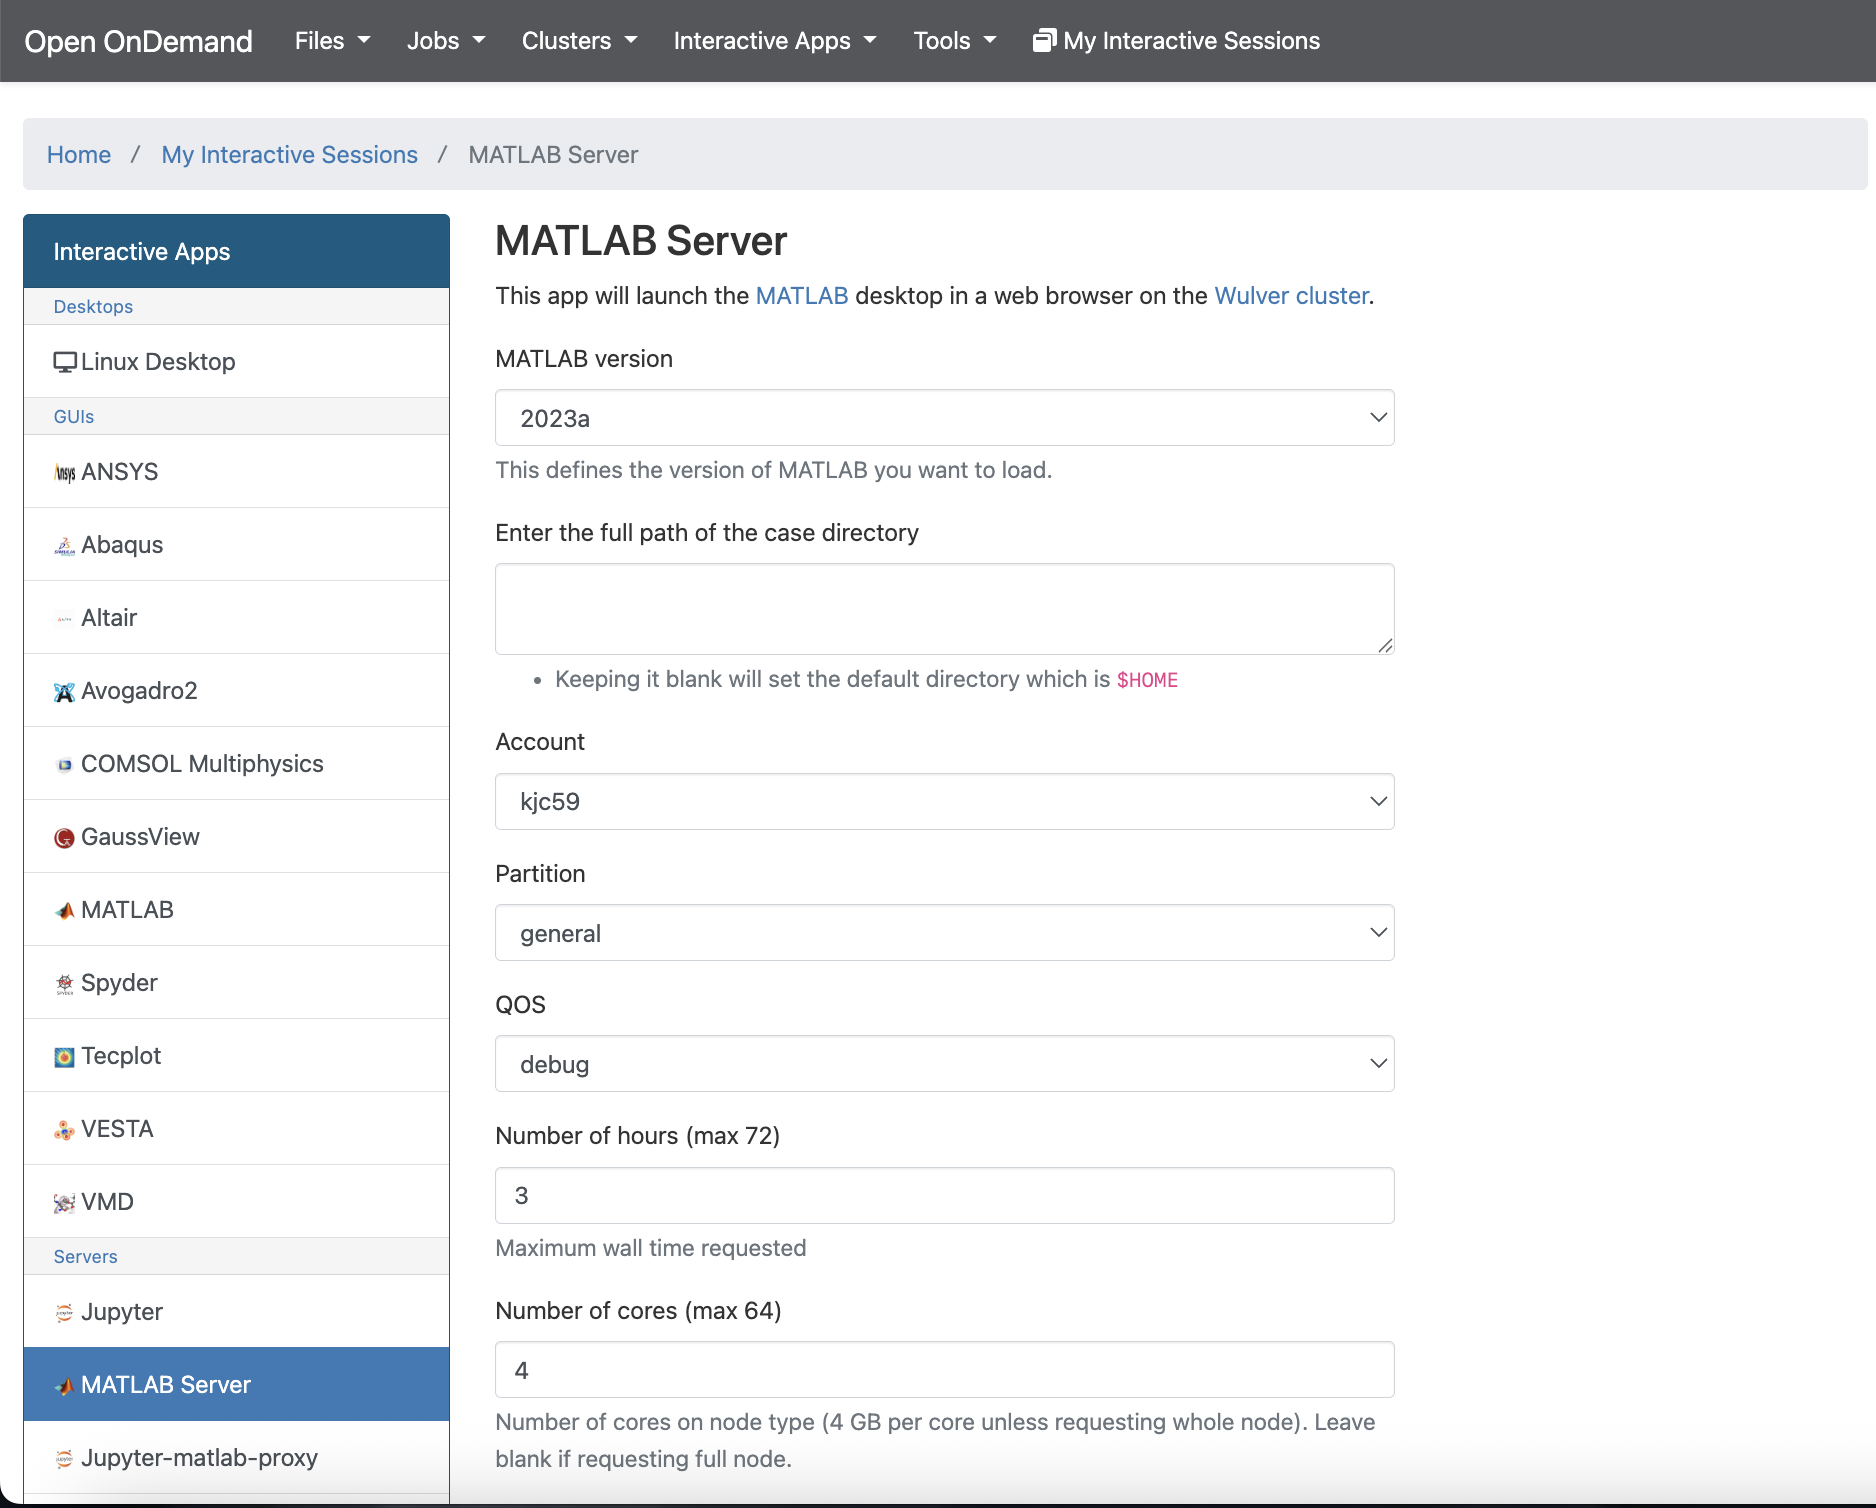Screen dimensions: 1876x1508
Task: Click the Linux Desktop monitor icon
Action: (x=65, y=362)
